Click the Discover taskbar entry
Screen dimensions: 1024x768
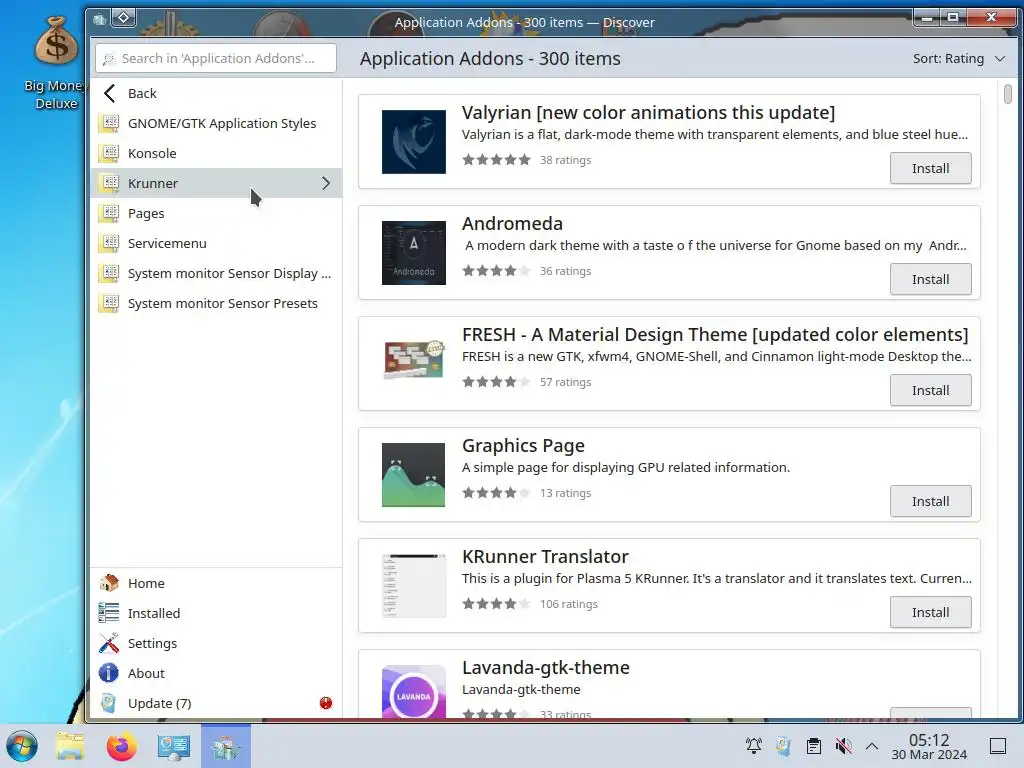coord(226,746)
